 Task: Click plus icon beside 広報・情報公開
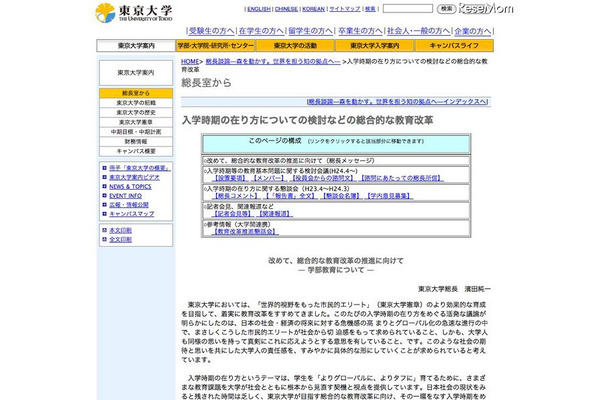click(104, 205)
